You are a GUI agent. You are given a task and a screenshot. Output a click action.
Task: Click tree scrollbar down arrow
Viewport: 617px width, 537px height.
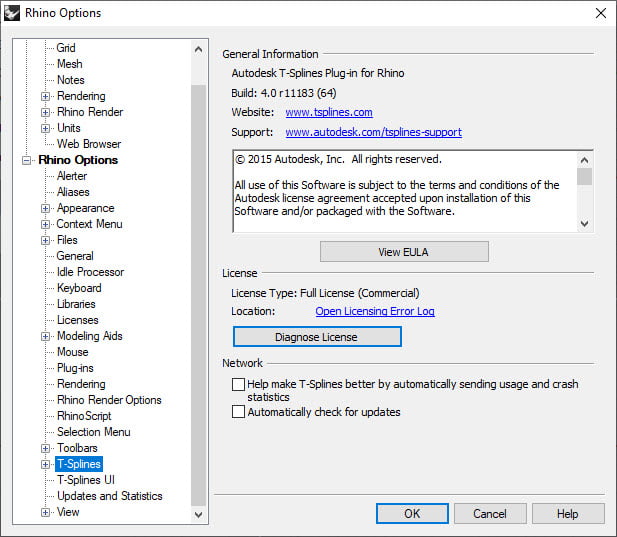coord(198,514)
